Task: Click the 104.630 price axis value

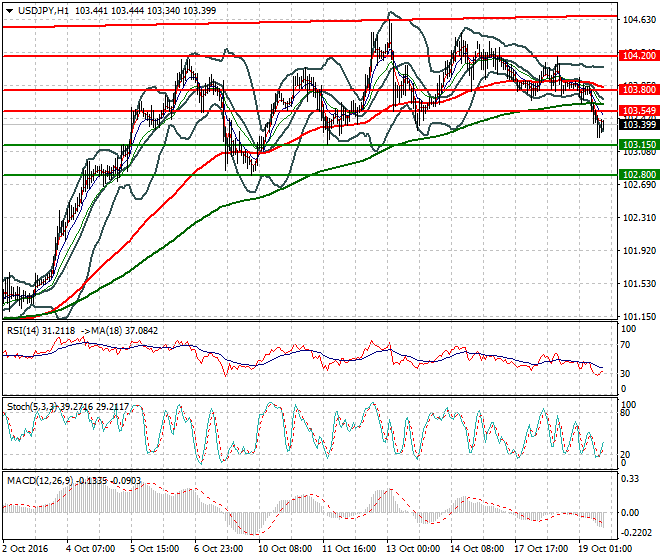Action: pyautogui.click(x=639, y=20)
